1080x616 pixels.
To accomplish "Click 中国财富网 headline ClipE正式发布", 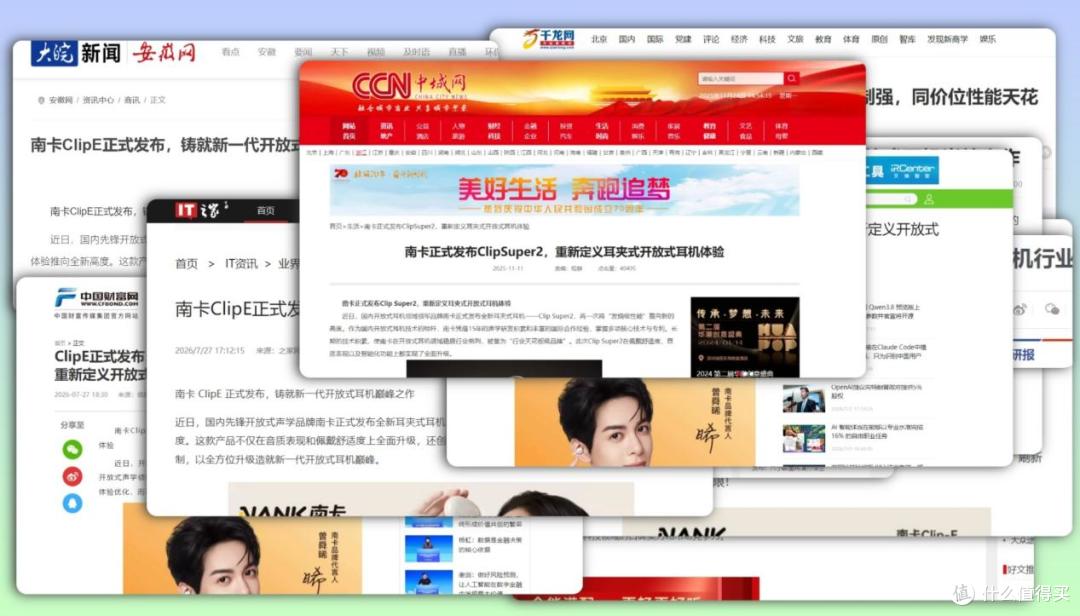I will click(100, 365).
